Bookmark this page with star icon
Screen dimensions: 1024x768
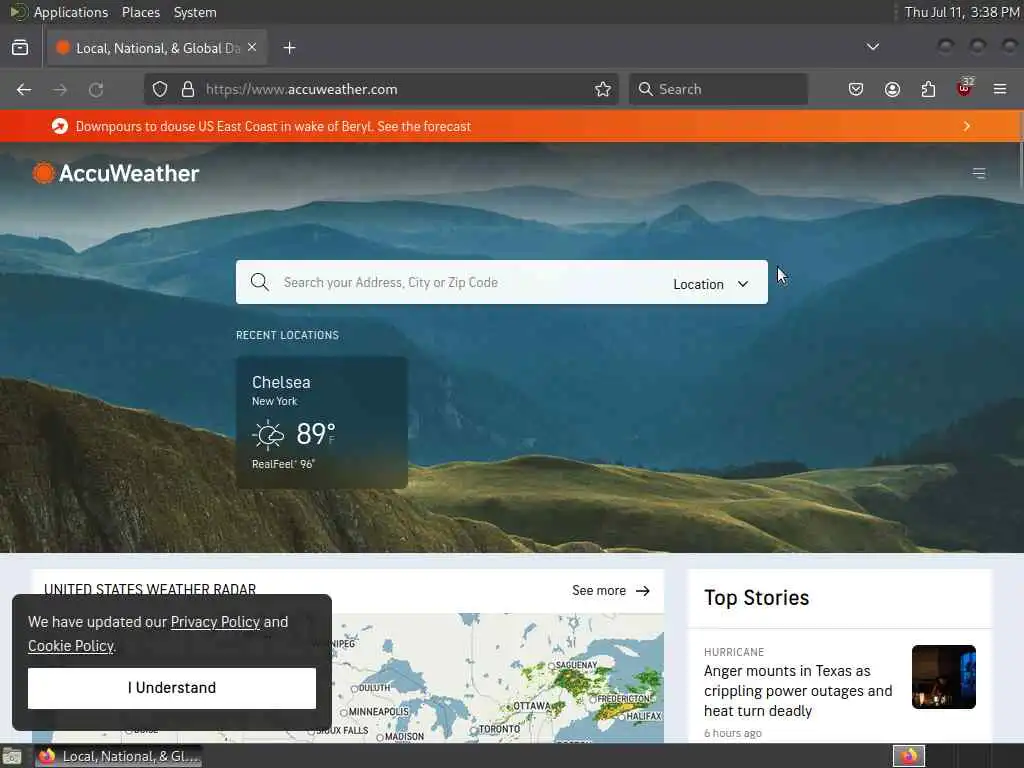603,89
